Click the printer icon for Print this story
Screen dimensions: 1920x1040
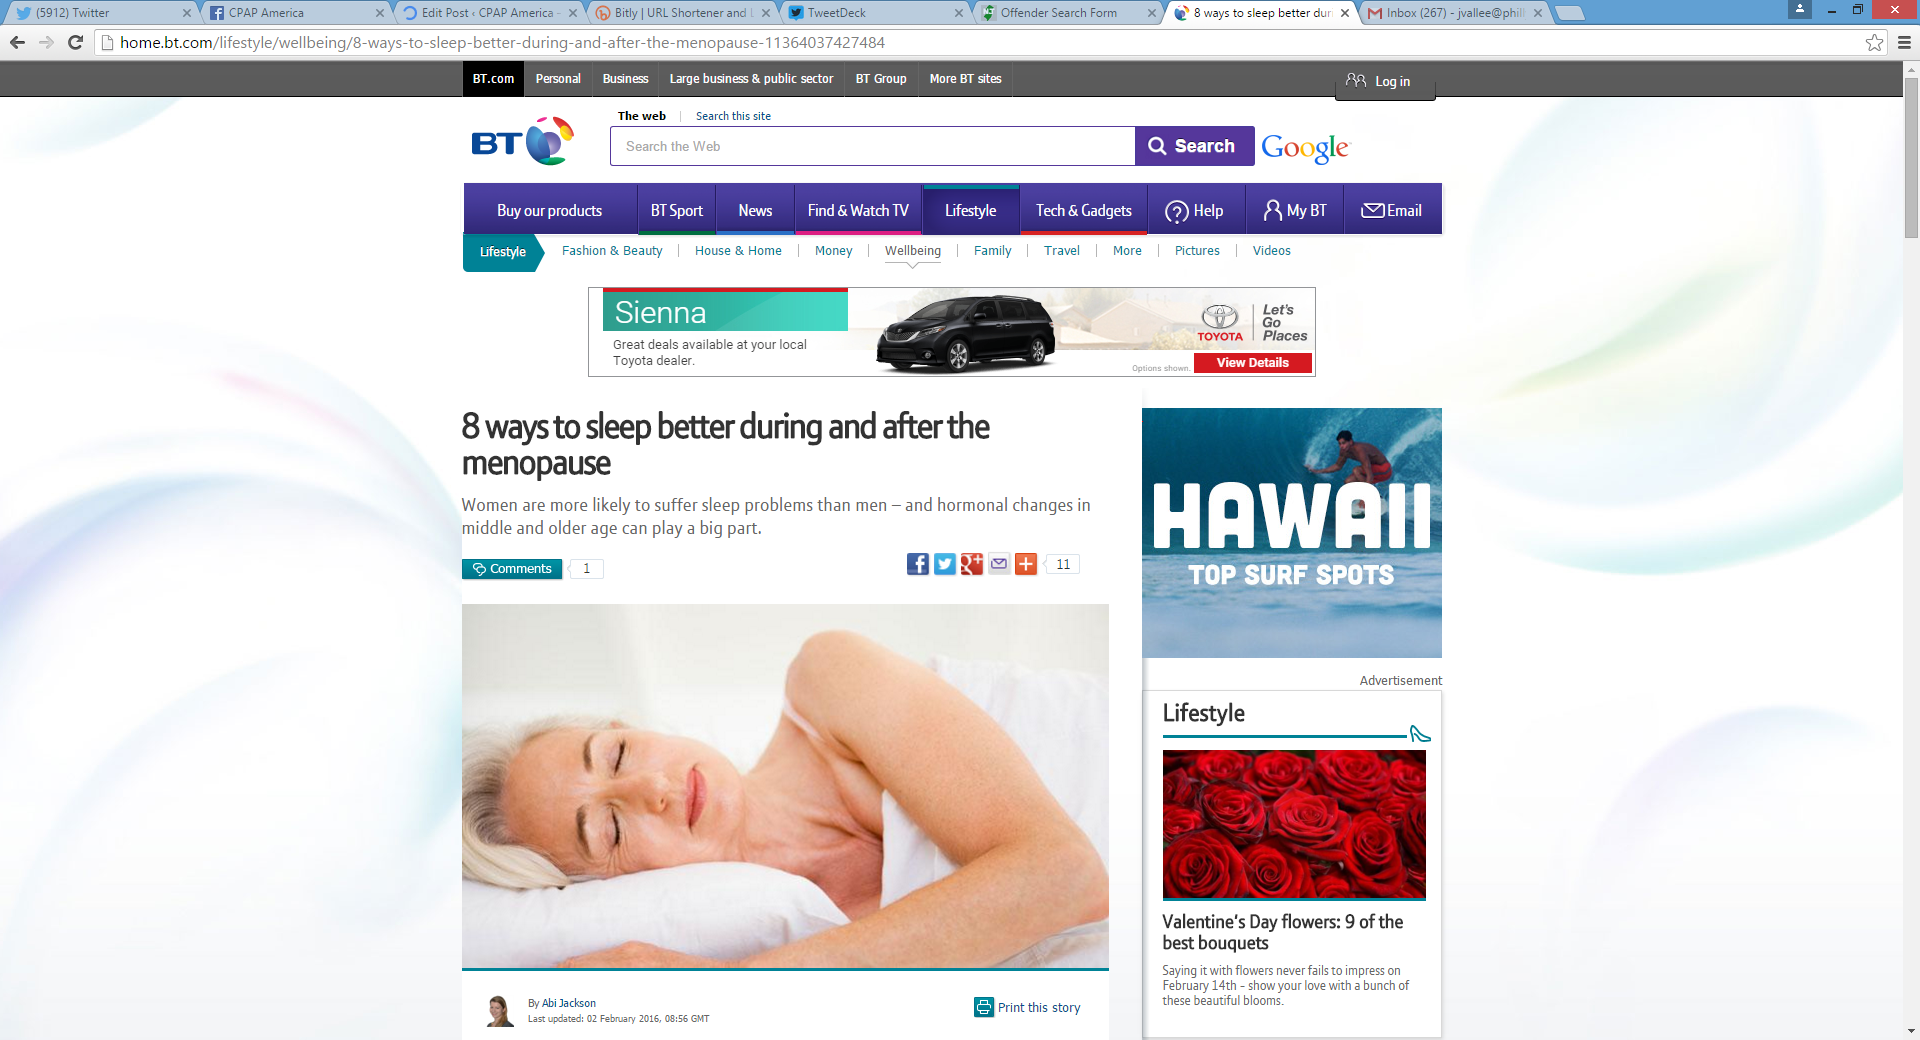click(984, 1007)
